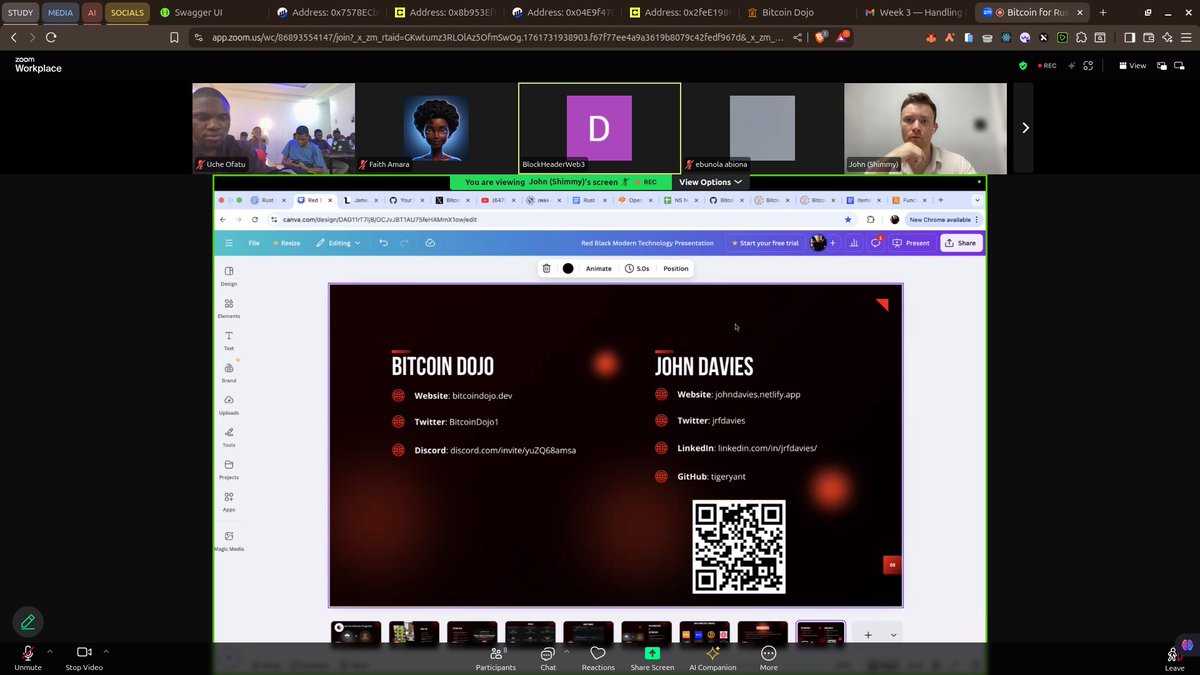Switch to the MEDIA tab group
1200x675 pixels.
pos(60,13)
